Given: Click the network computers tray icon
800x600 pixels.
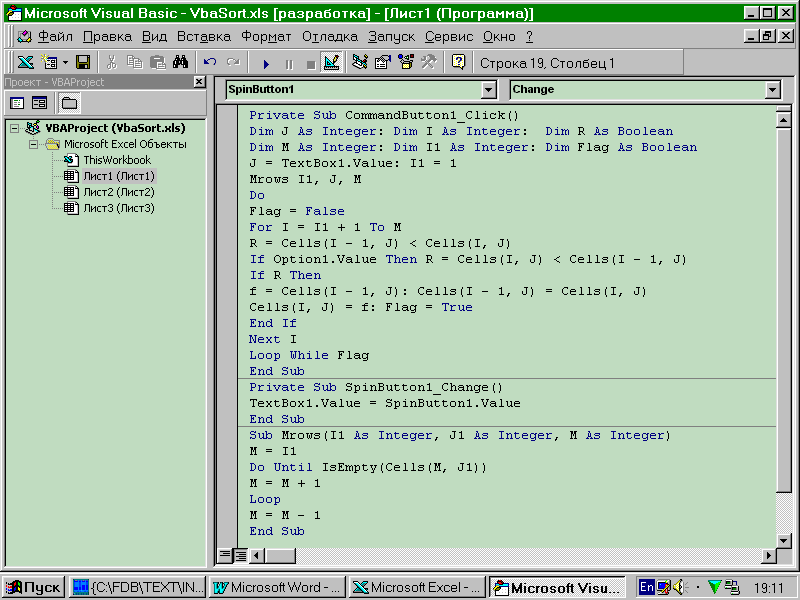Looking at the screenshot, I should pos(732,587).
